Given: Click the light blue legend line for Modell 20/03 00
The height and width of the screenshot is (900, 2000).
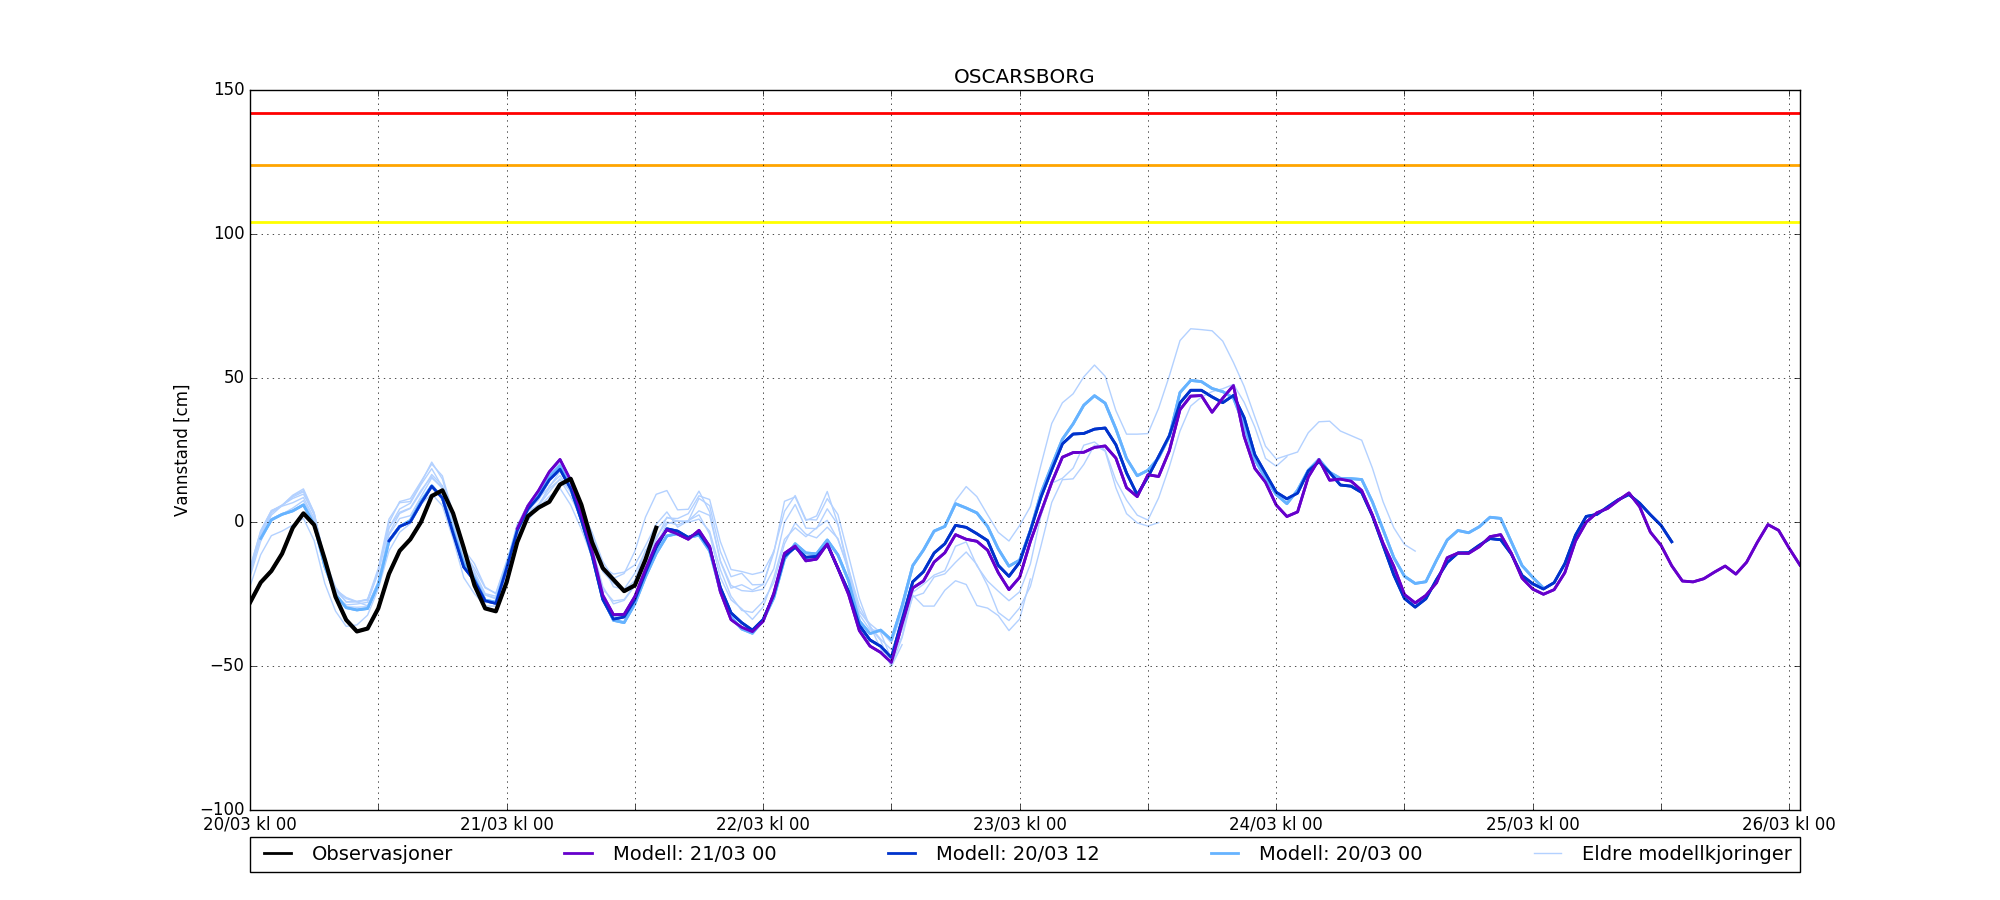Looking at the screenshot, I should [1225, 854].
